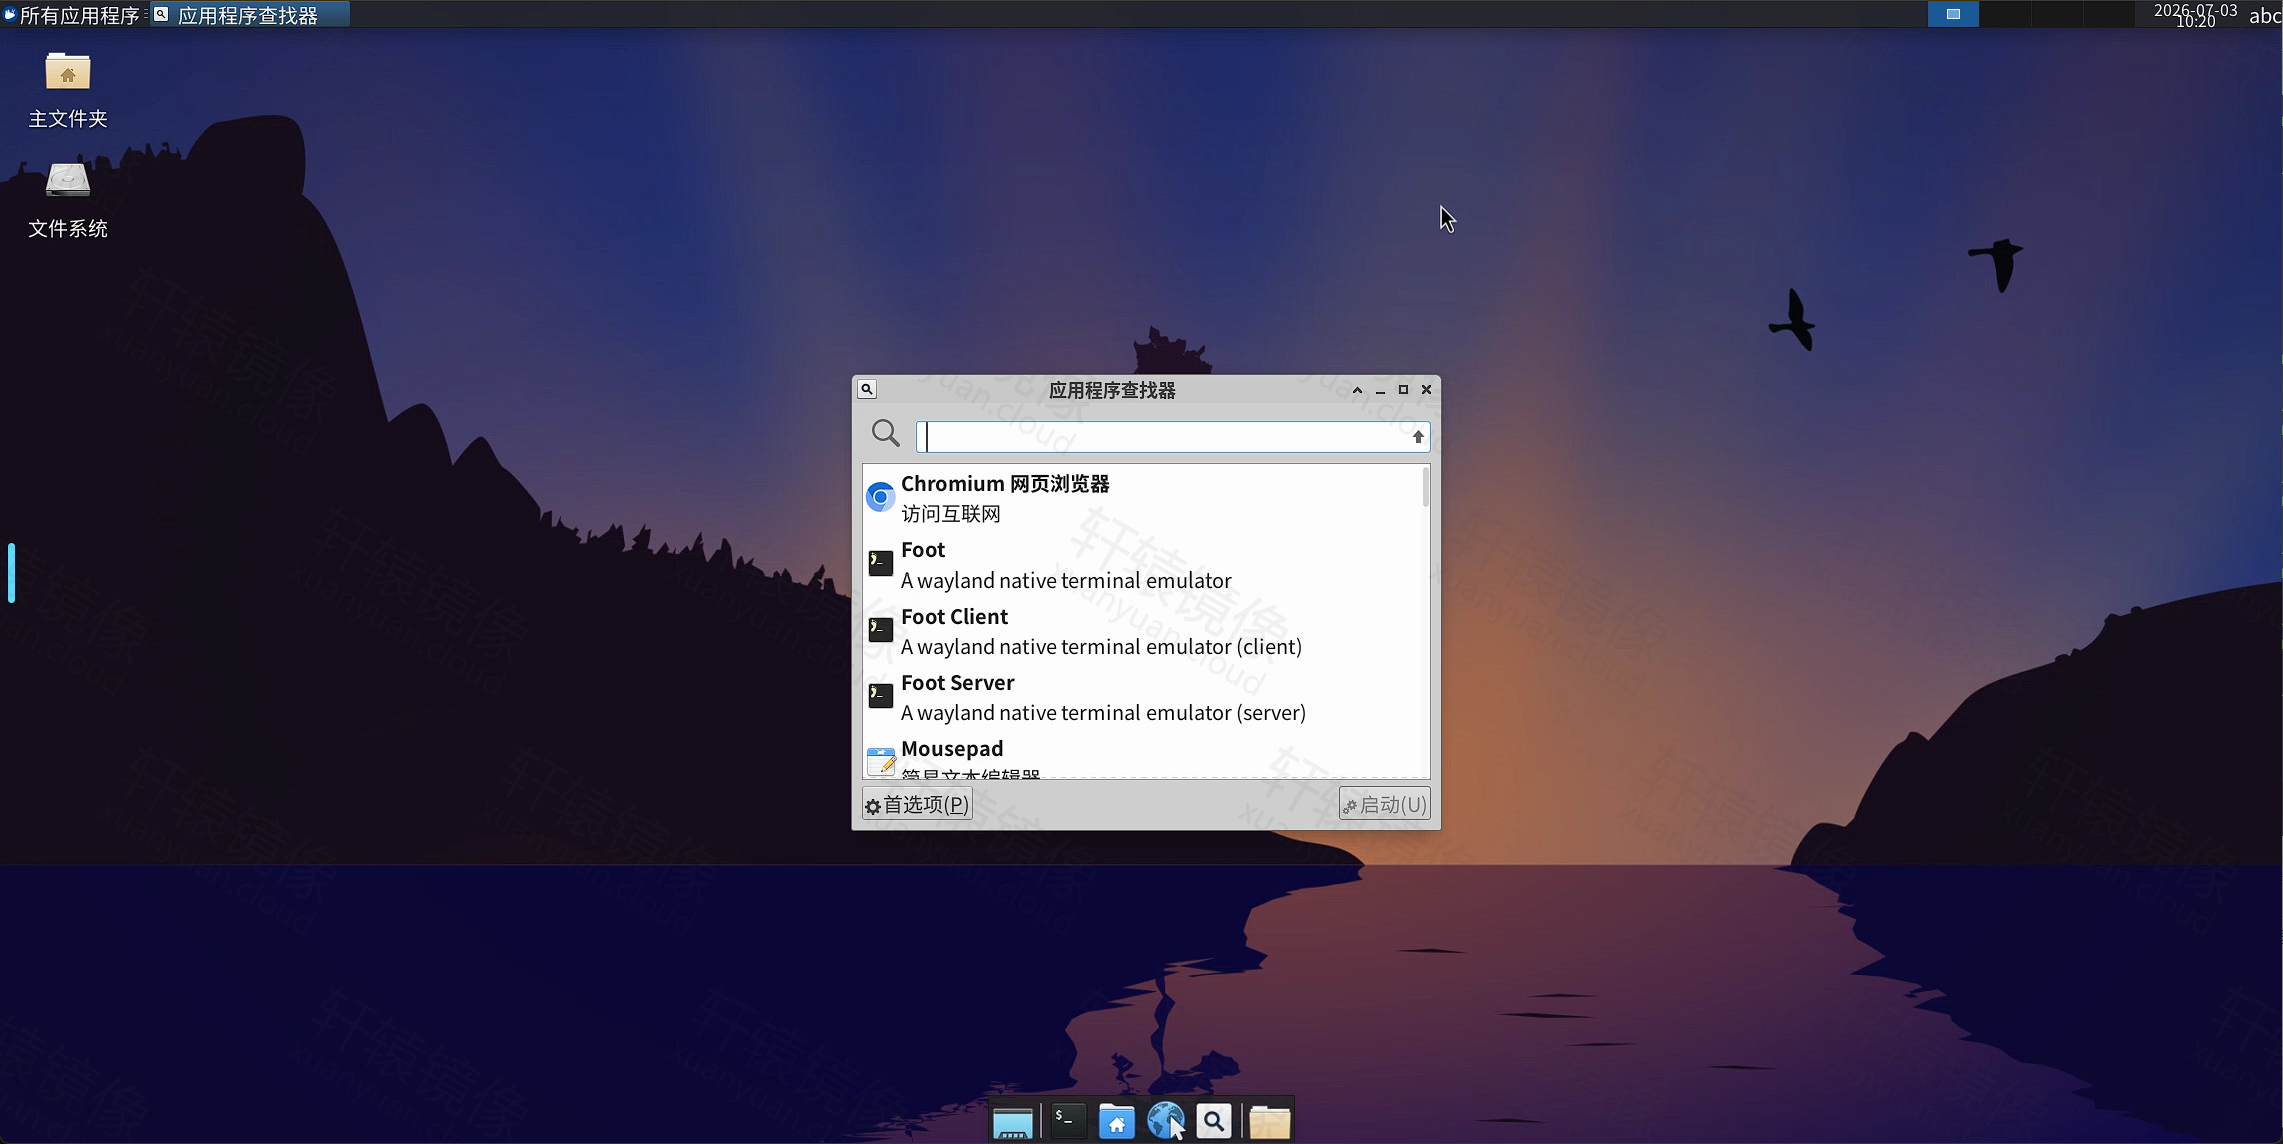Click the Foot Client terminal icon
Screen dimensions: 2283x1144
pyautogui.click(x=880, y=630)
